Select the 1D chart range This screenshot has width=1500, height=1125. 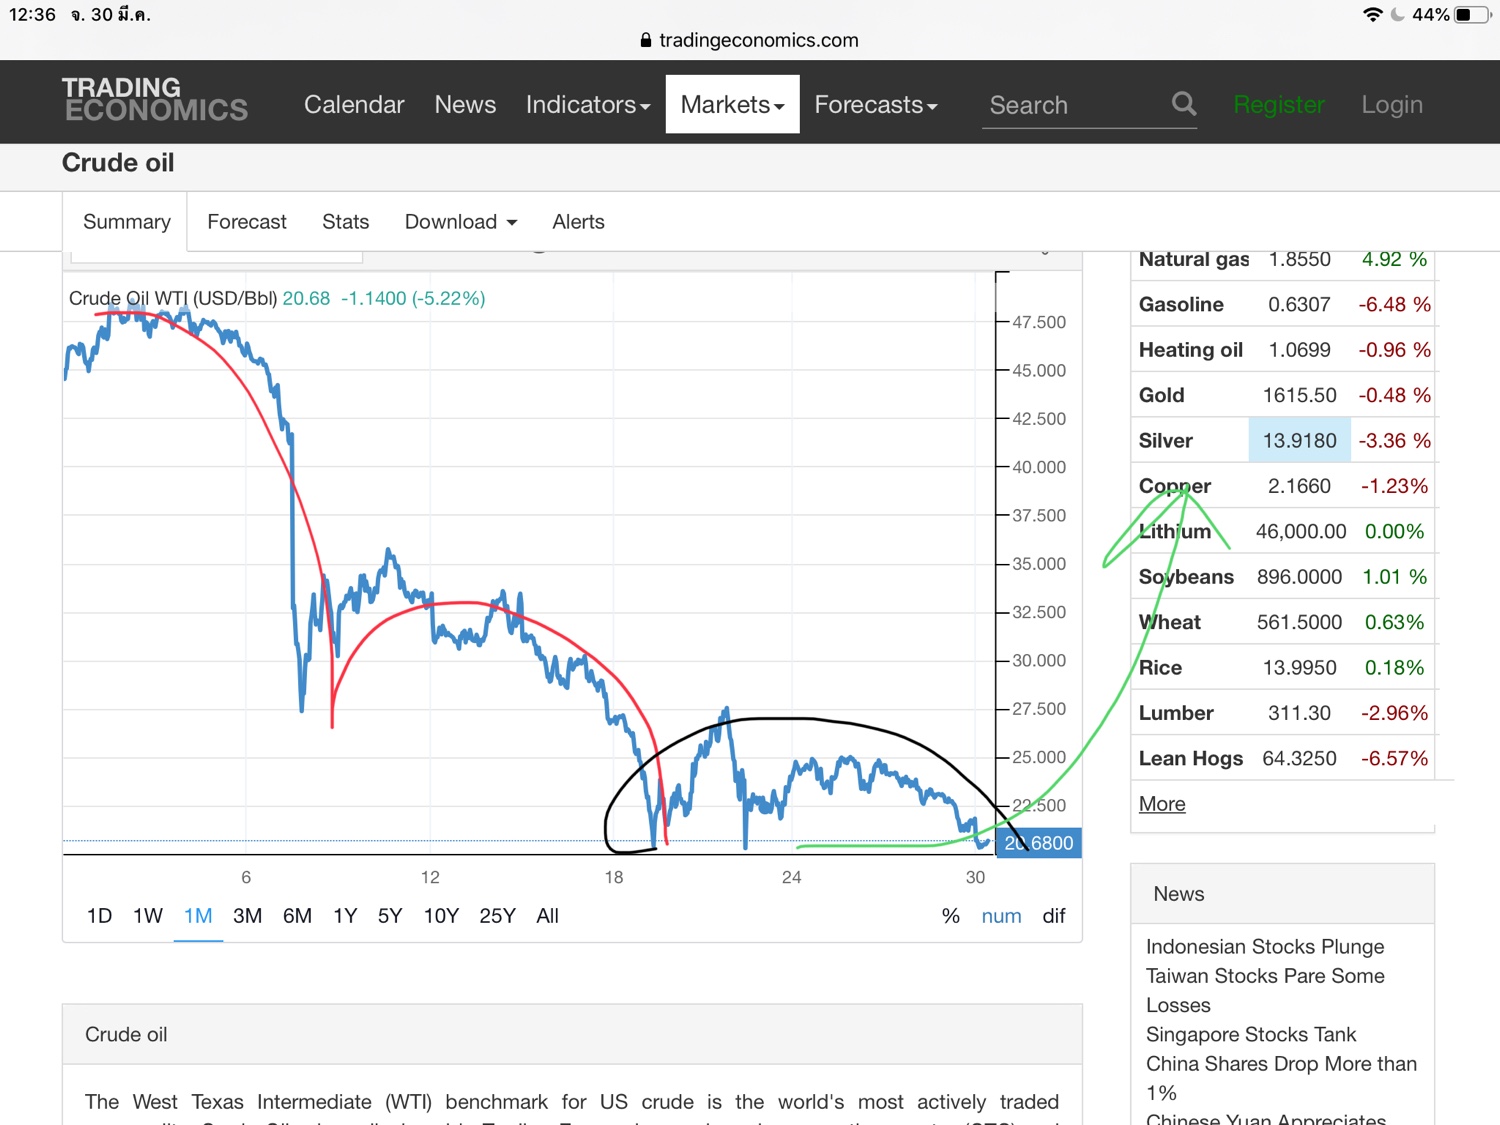tap(99, 916)
